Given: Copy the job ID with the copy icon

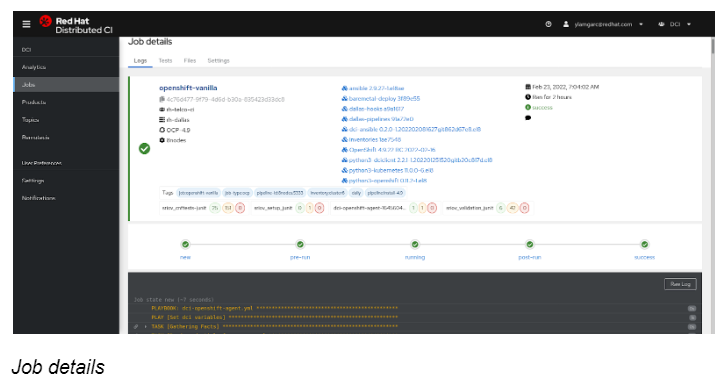Looking at the screenshot, I should click(x=162, y=99).
